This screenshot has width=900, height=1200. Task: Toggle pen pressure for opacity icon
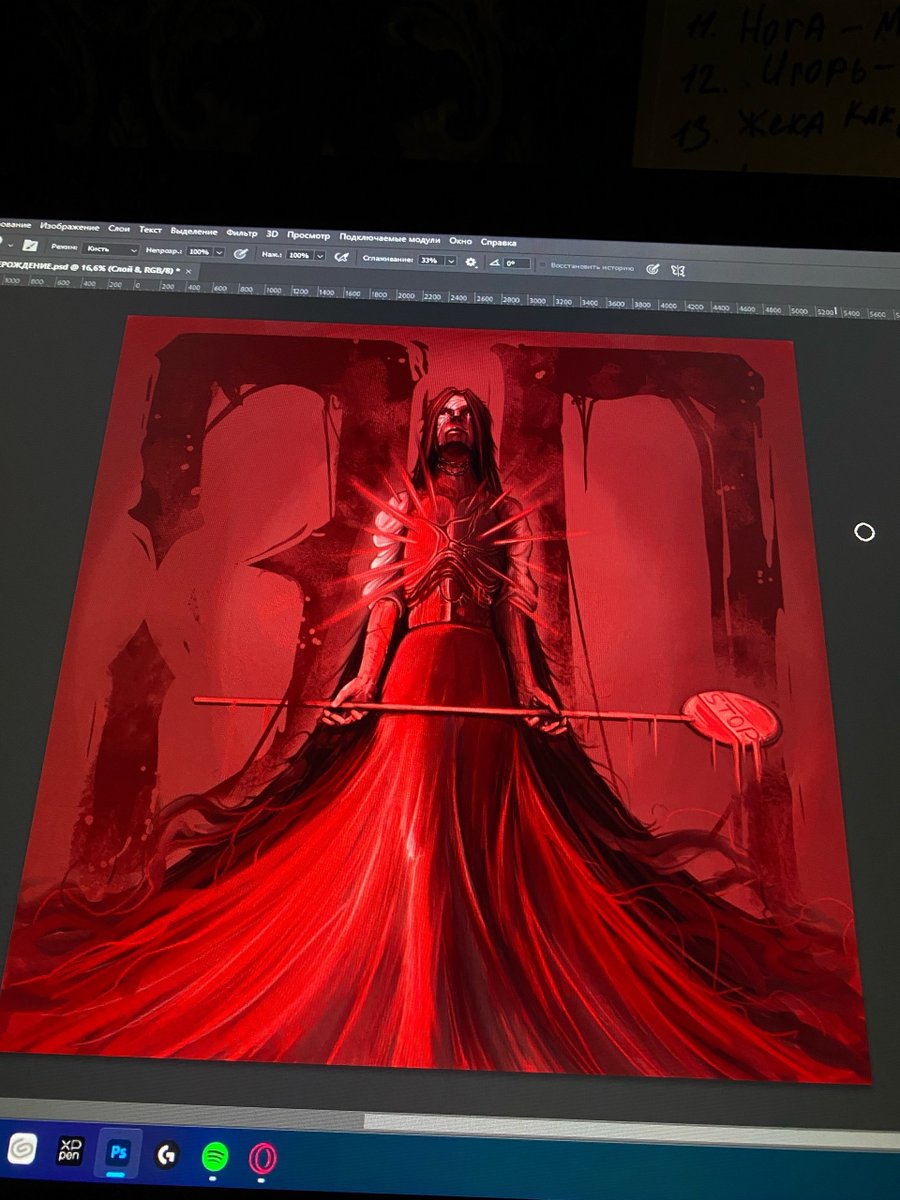coord(240,254)
